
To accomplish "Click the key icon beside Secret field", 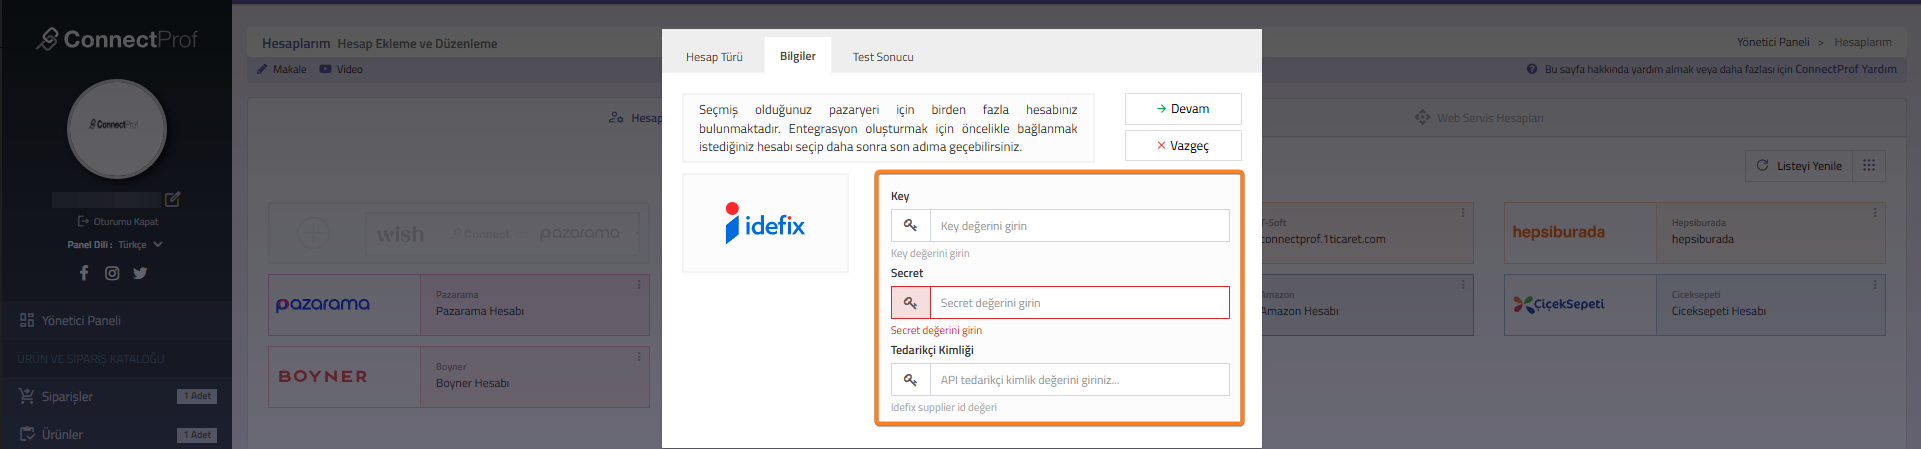I will 911,303.
